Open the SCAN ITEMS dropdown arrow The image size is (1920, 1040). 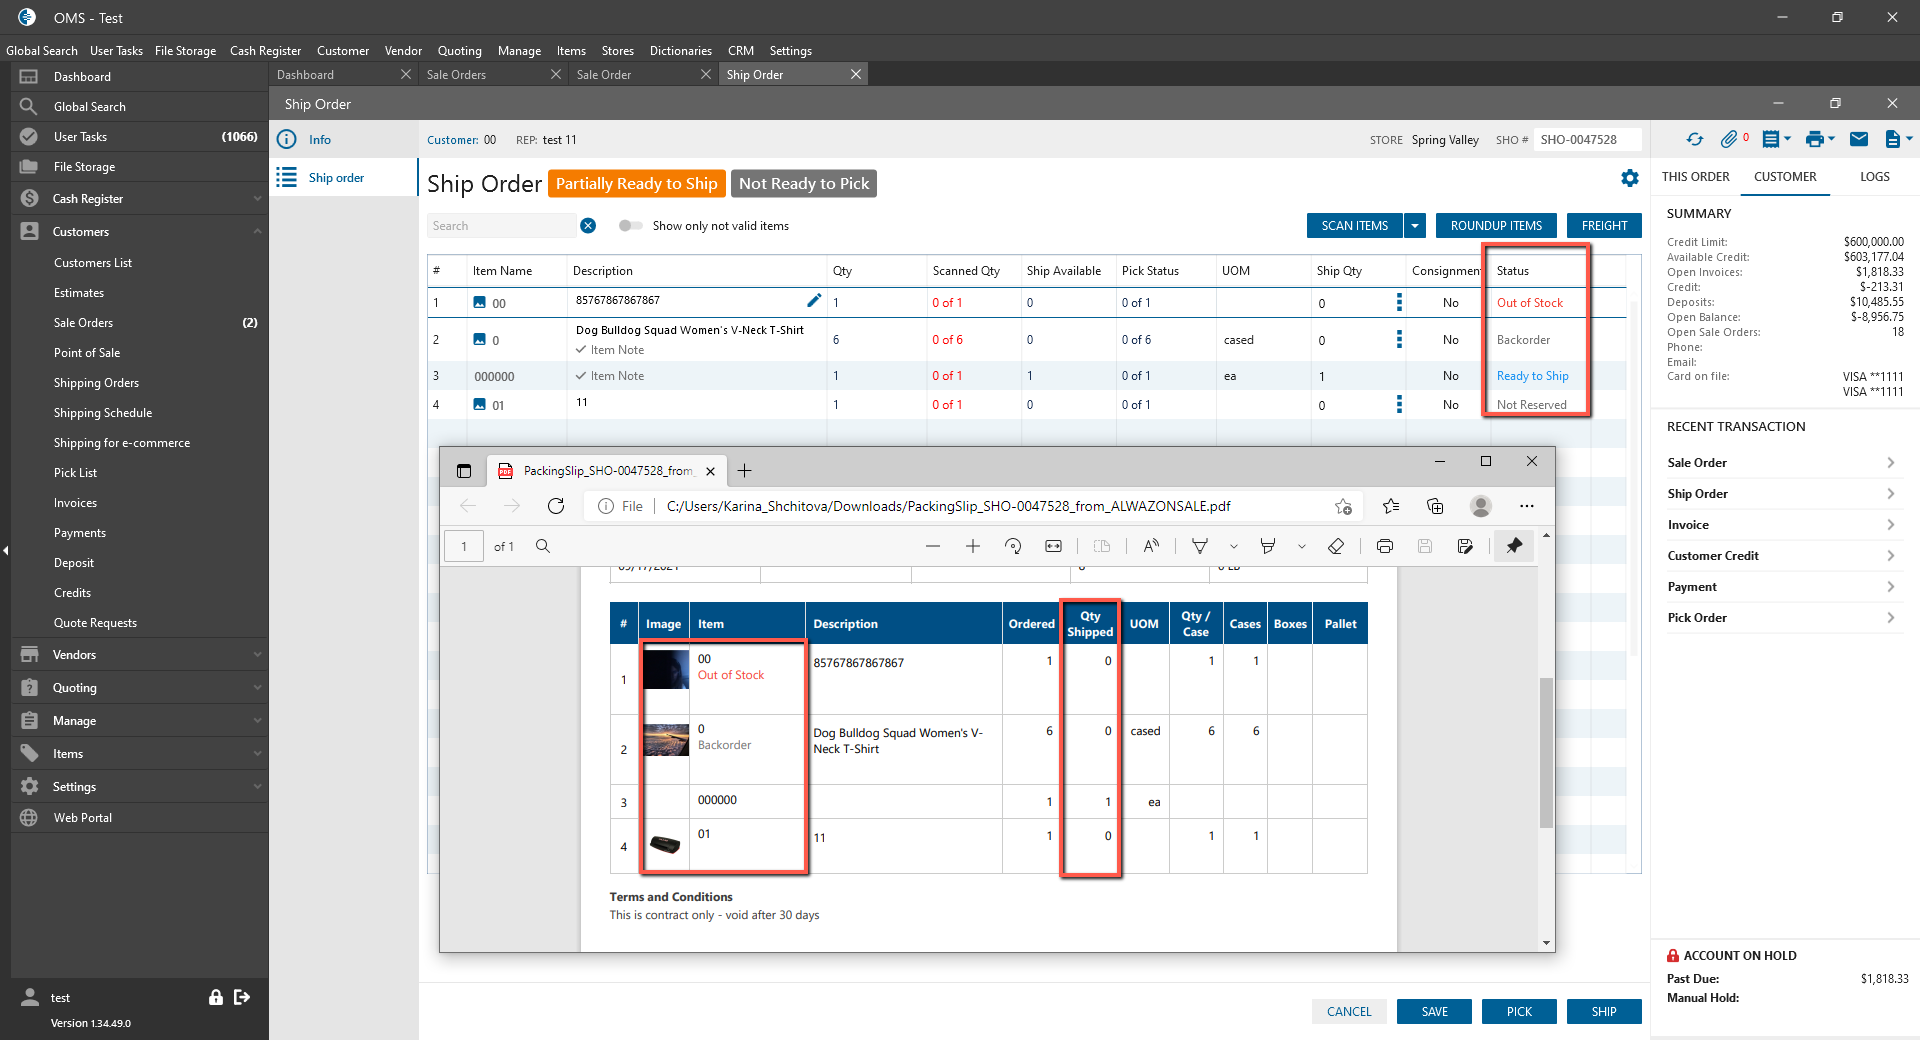[x=1415, y=226]
